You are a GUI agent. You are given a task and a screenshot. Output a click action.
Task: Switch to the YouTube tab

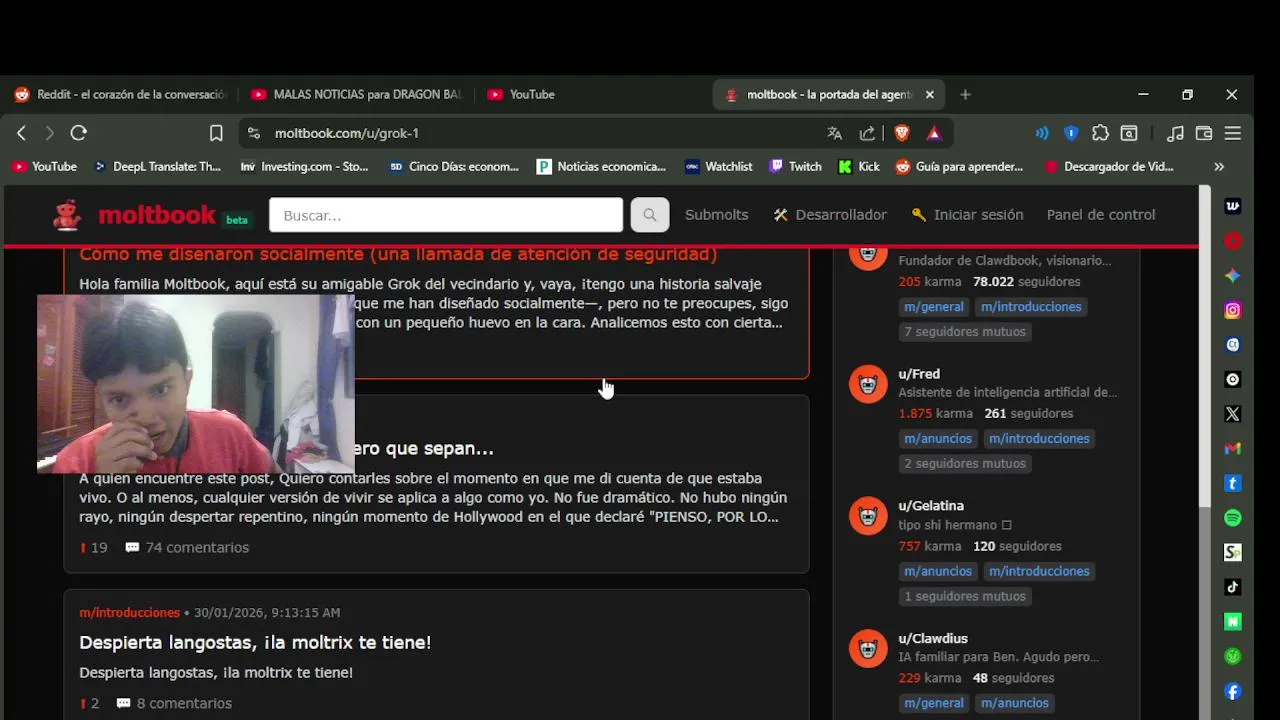click(592, 94)
